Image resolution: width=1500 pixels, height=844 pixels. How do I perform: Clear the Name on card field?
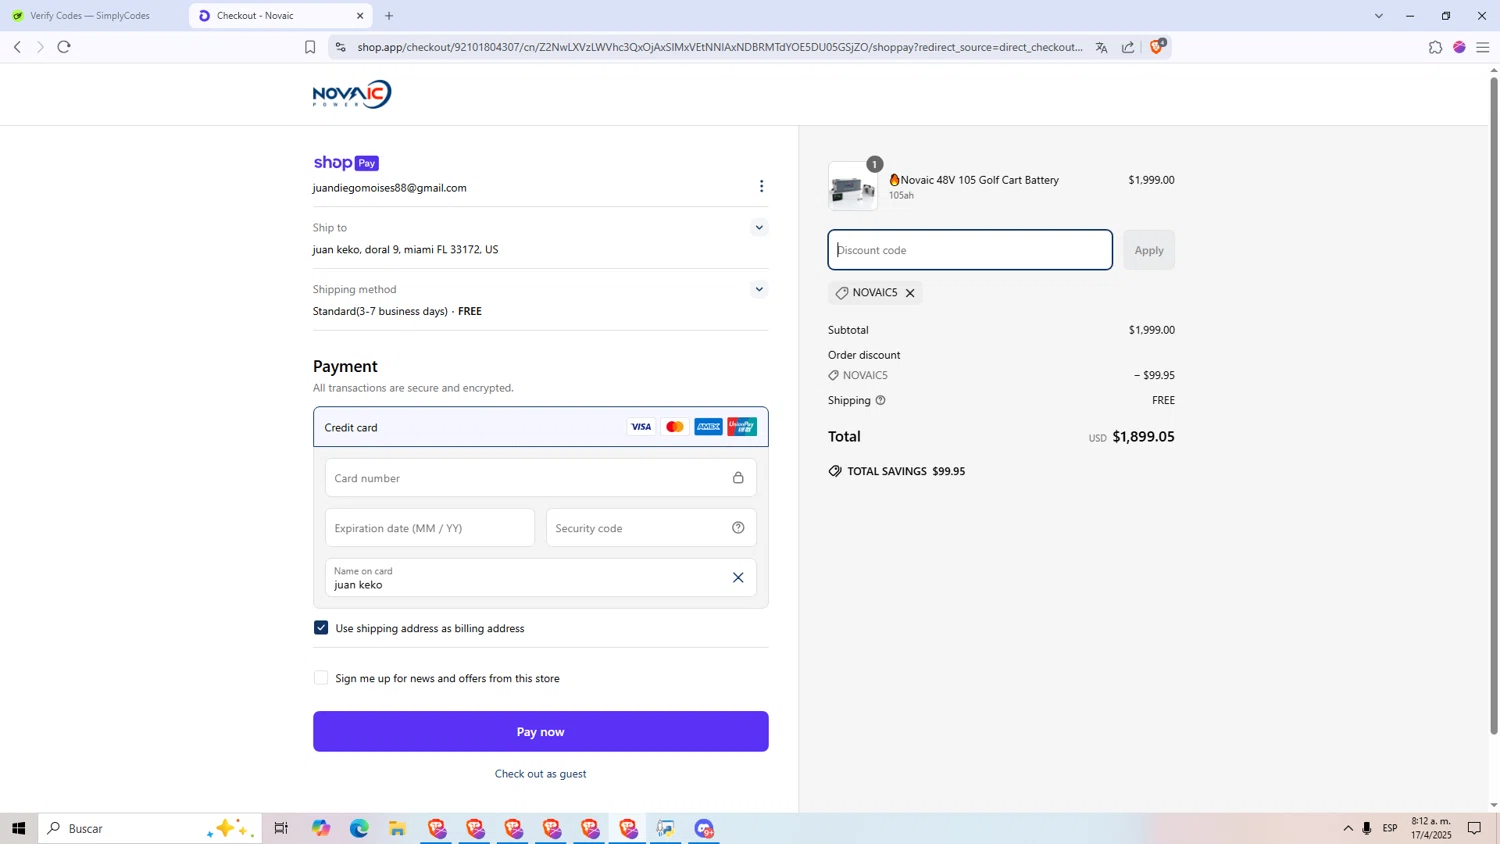pyautogui.click(x=738, y=578)
